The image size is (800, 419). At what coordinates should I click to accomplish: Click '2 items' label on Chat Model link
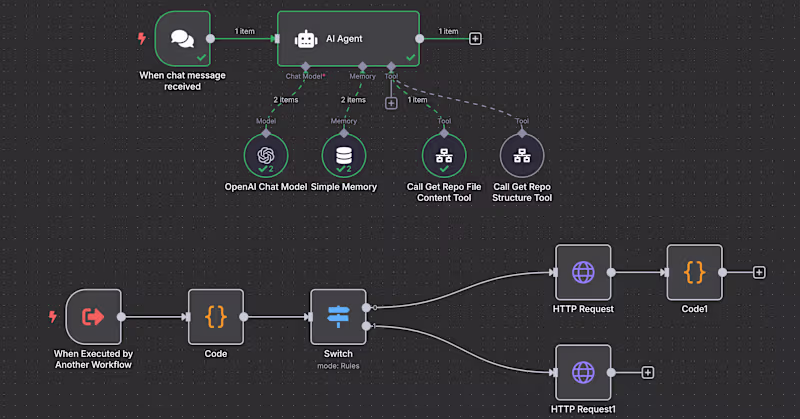point(286,100)
